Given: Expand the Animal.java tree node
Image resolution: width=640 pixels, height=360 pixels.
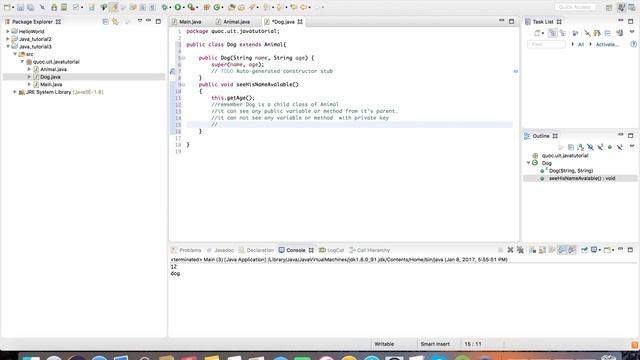Looking at the screenshot, I should pos(29,69).
